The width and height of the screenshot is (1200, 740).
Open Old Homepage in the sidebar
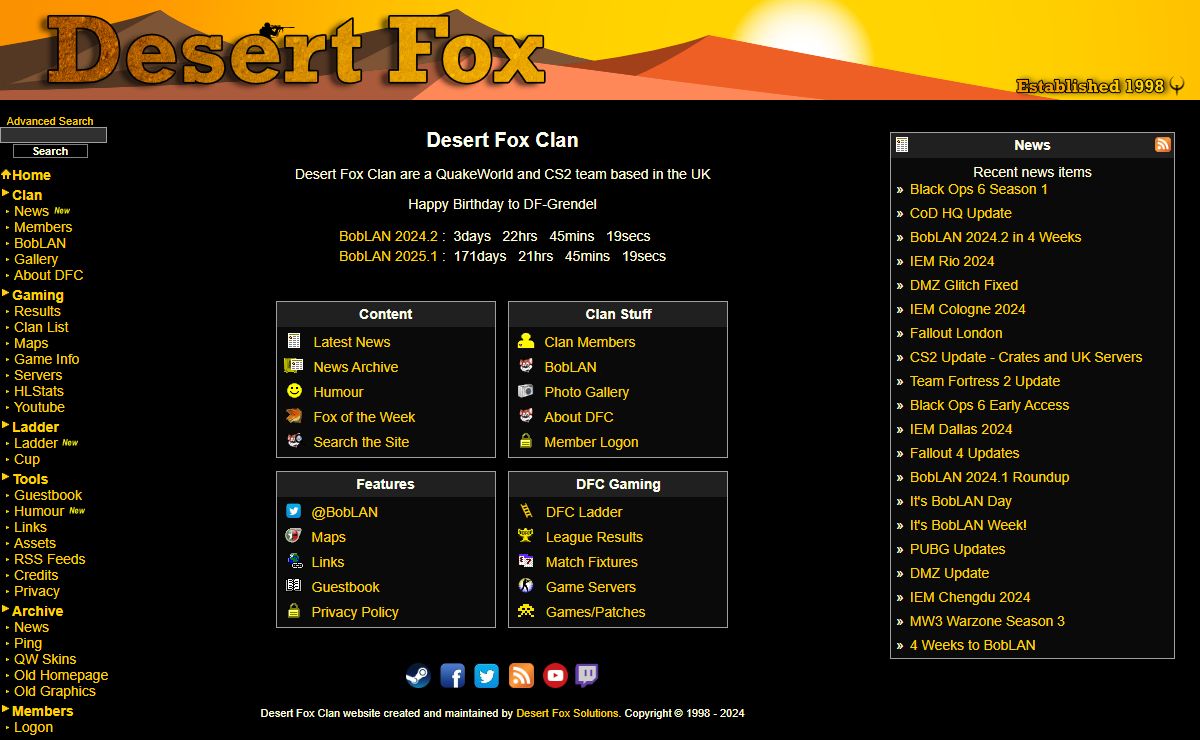pos(61,675)
